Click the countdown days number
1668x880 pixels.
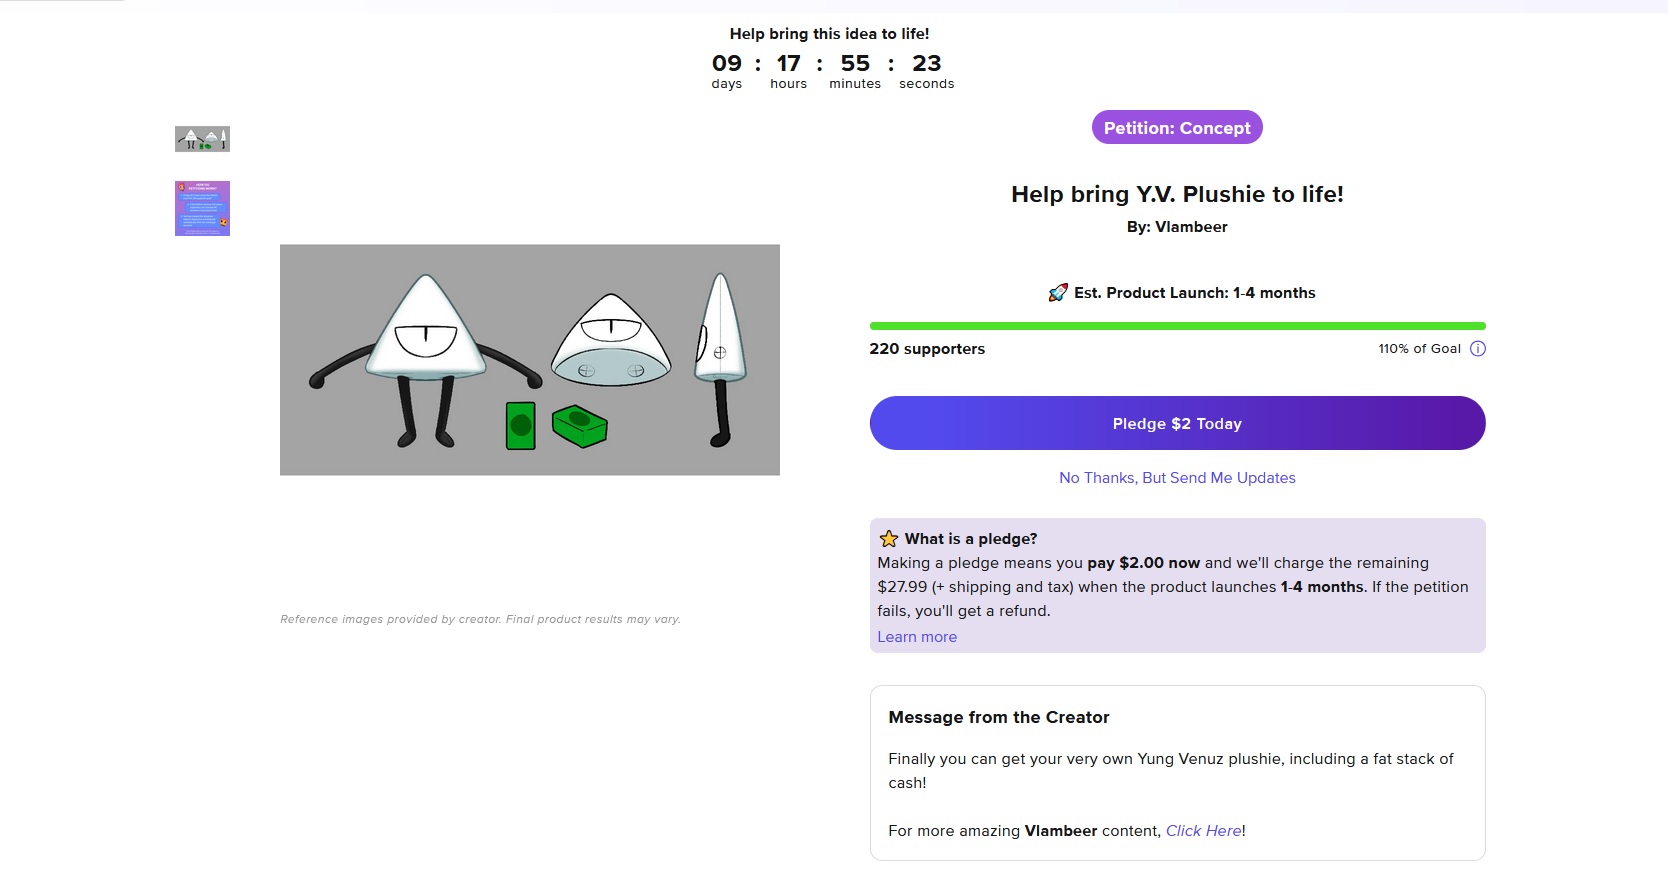click(x=727, y=63)
